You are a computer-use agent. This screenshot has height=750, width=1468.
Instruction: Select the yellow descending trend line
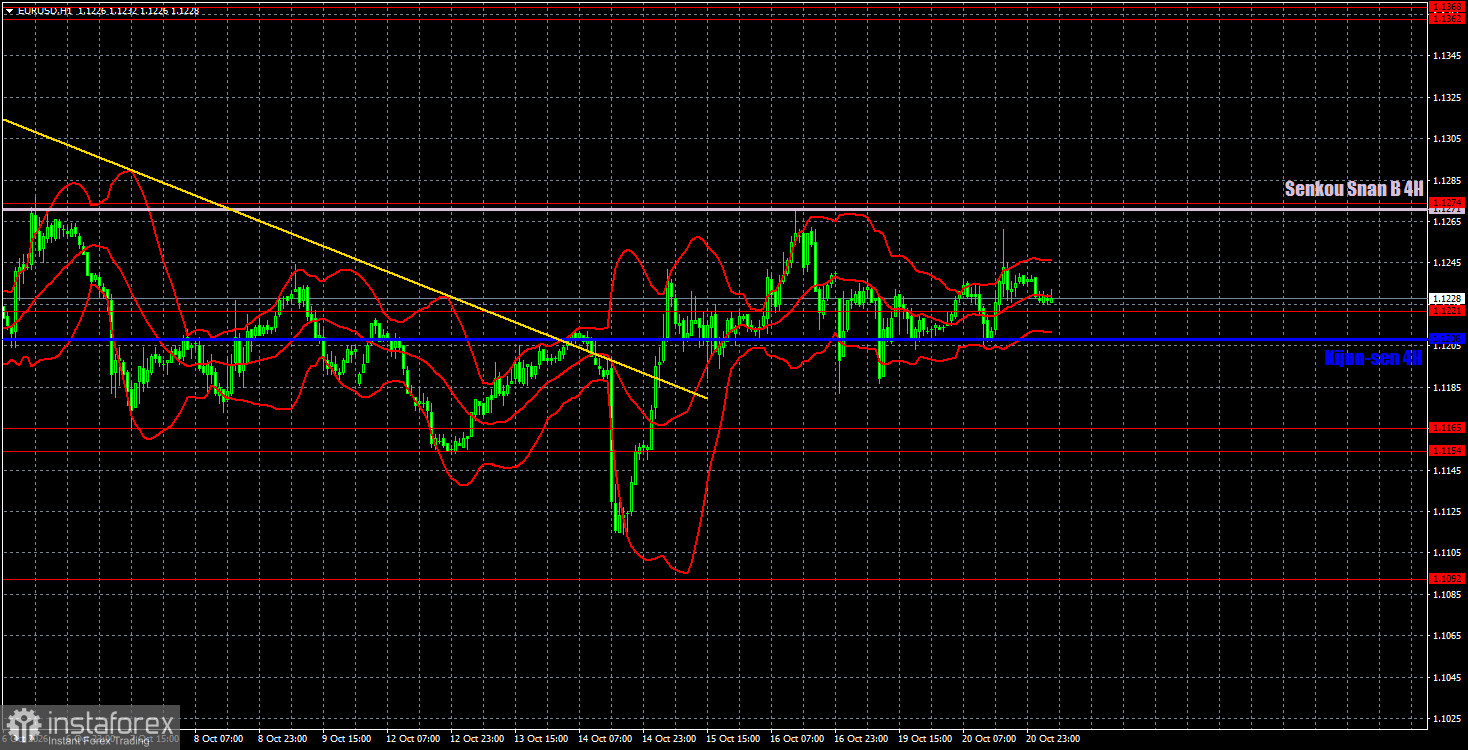point(355,259)
